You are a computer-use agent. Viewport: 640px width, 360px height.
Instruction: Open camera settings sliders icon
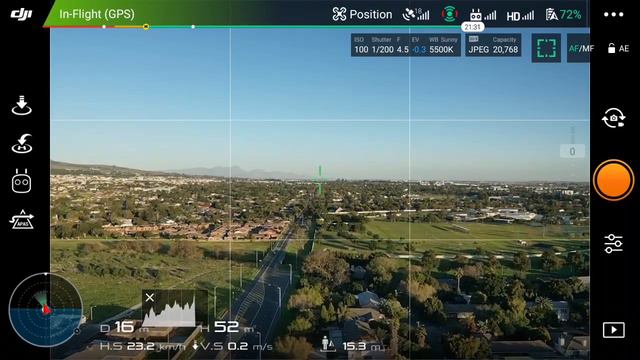(613, 244)
